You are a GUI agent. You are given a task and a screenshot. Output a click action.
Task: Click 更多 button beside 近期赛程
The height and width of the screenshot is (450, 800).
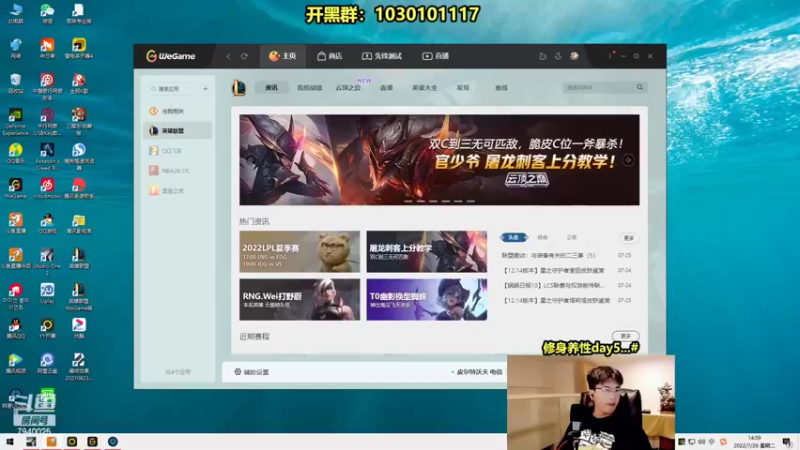(x=626, y=336)
